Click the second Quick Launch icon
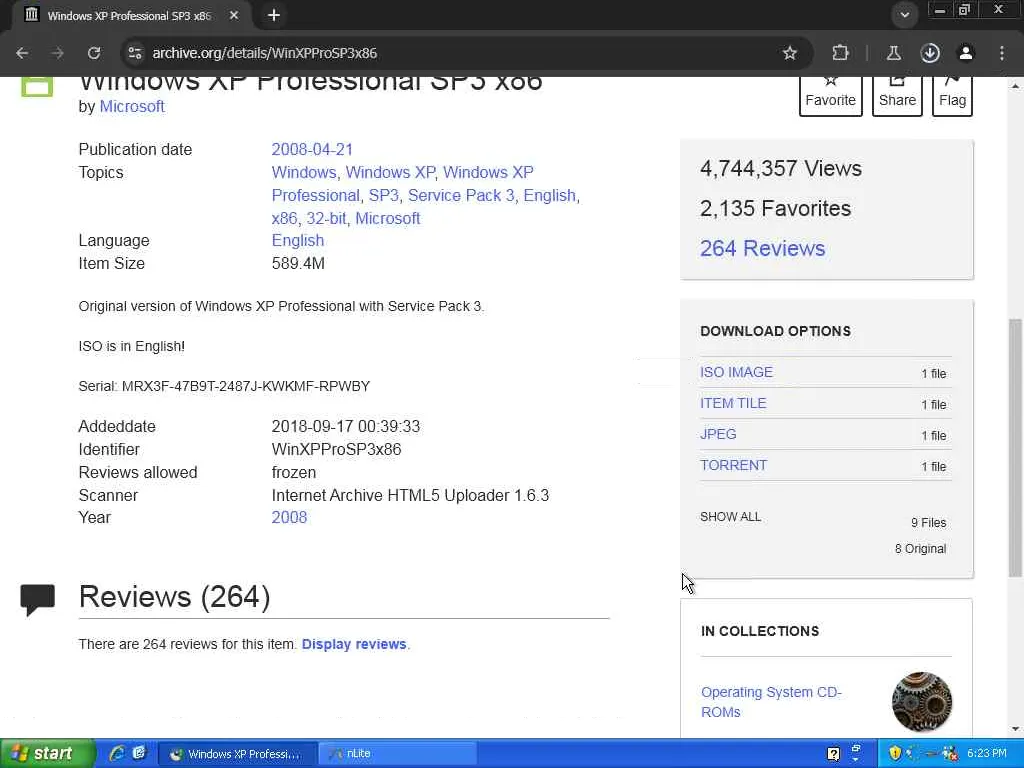Viewport: 1024px width, 768px height. click(139, 754)
